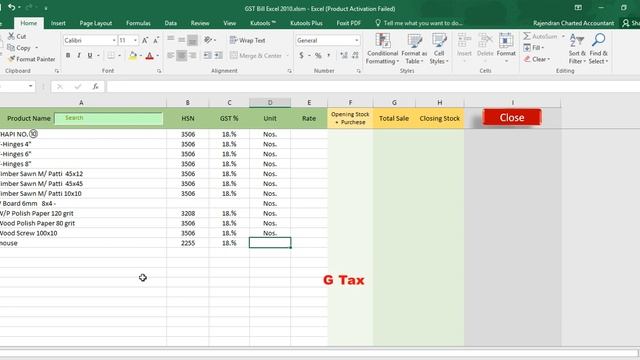Toggle Italic formatting

point(79,56)
